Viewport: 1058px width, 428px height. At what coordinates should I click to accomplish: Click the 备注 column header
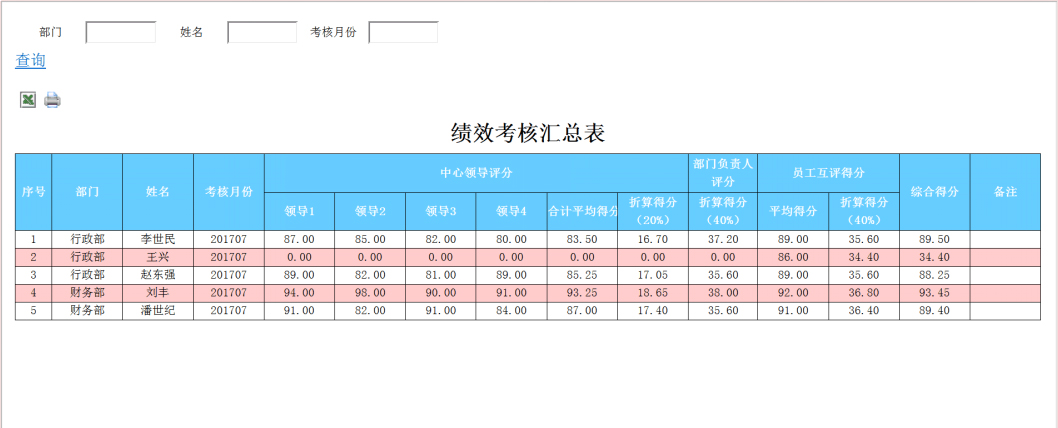coord(1005,191)
